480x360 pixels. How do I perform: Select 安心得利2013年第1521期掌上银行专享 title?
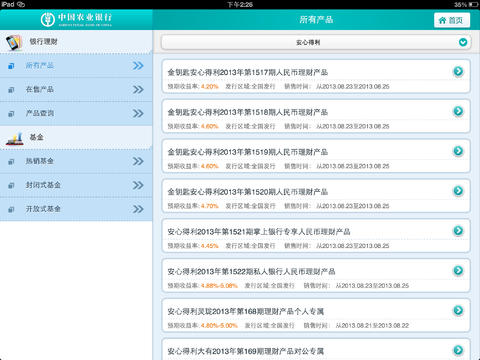(x=259, y=232)
